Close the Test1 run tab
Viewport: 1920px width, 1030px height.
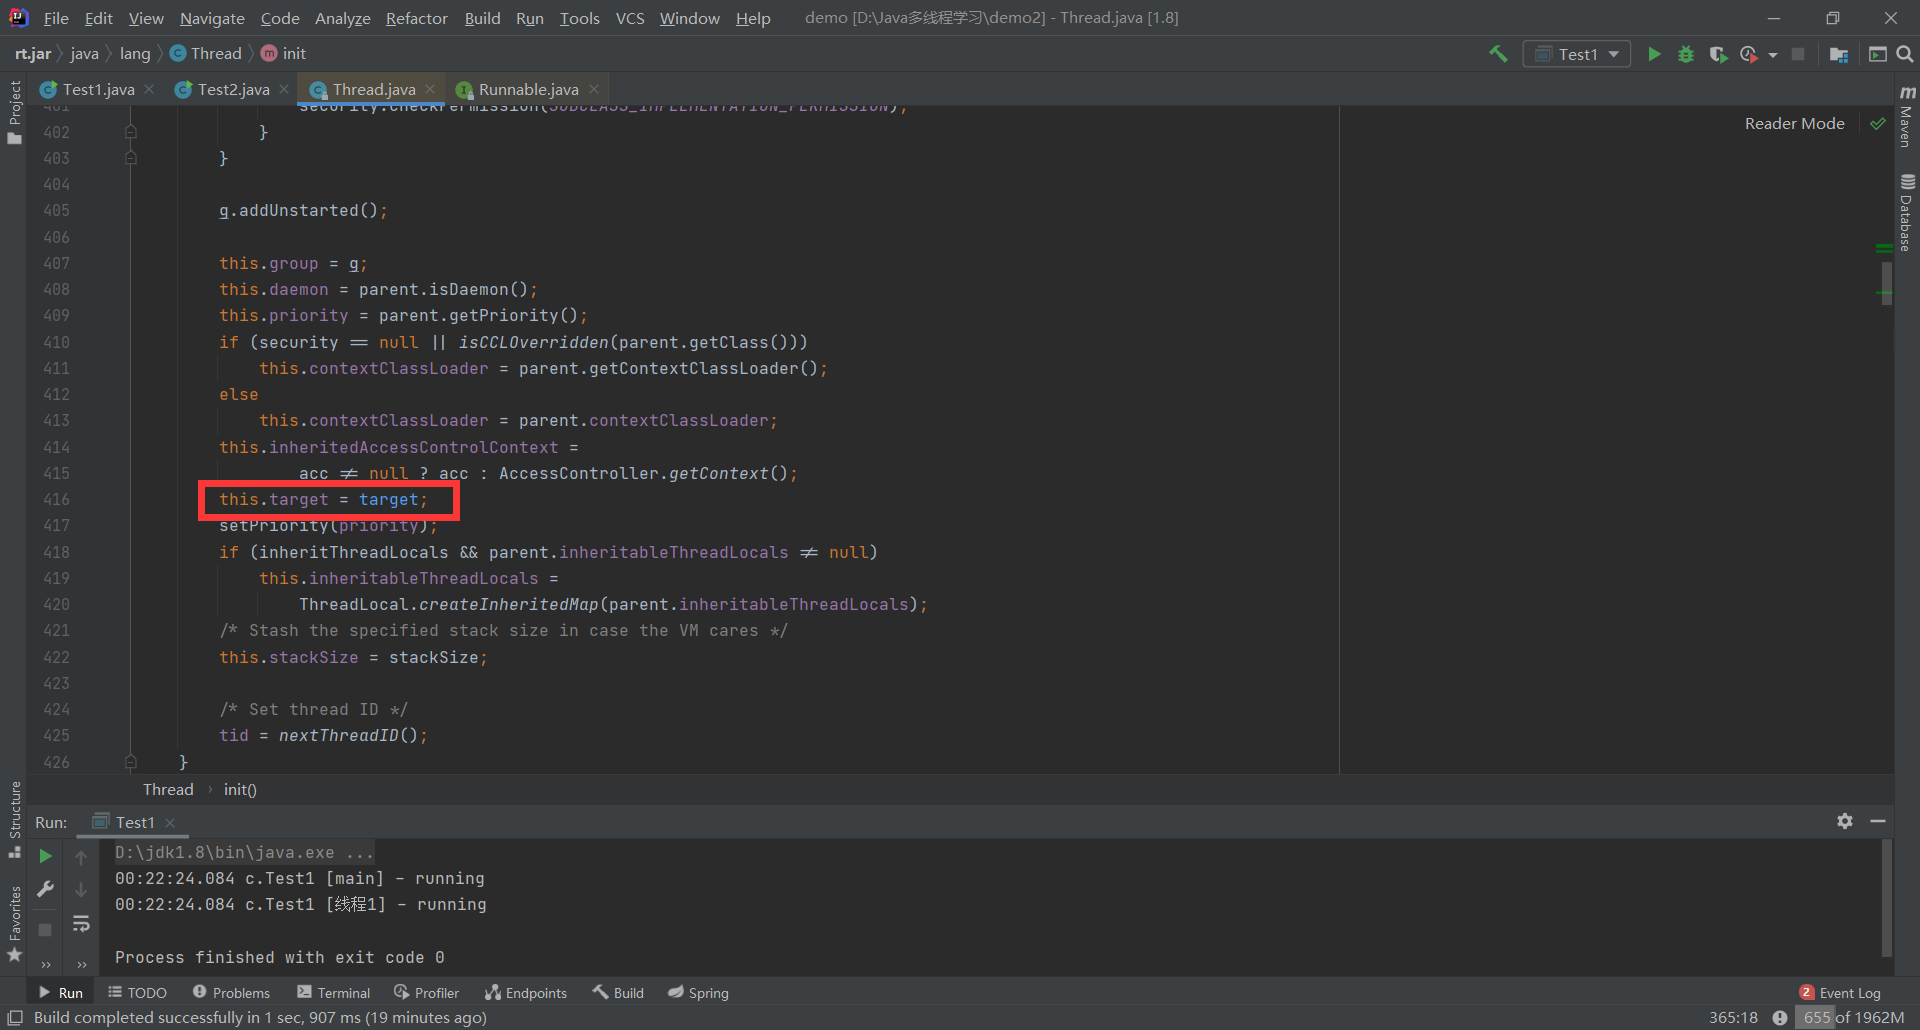(x=170, y=822)
